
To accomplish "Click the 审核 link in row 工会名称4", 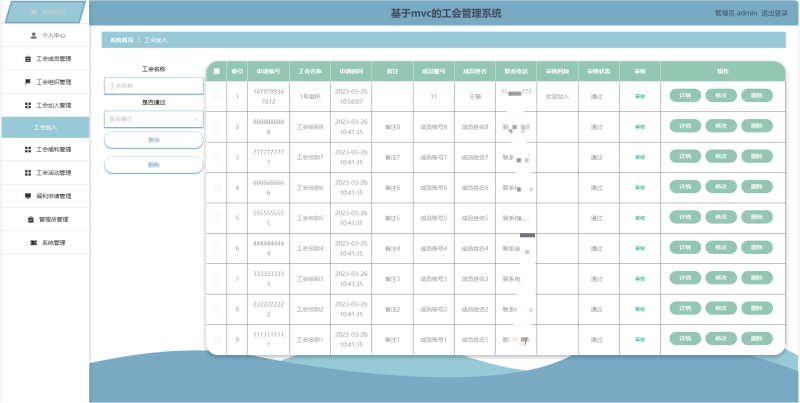I will pos(640,248).
